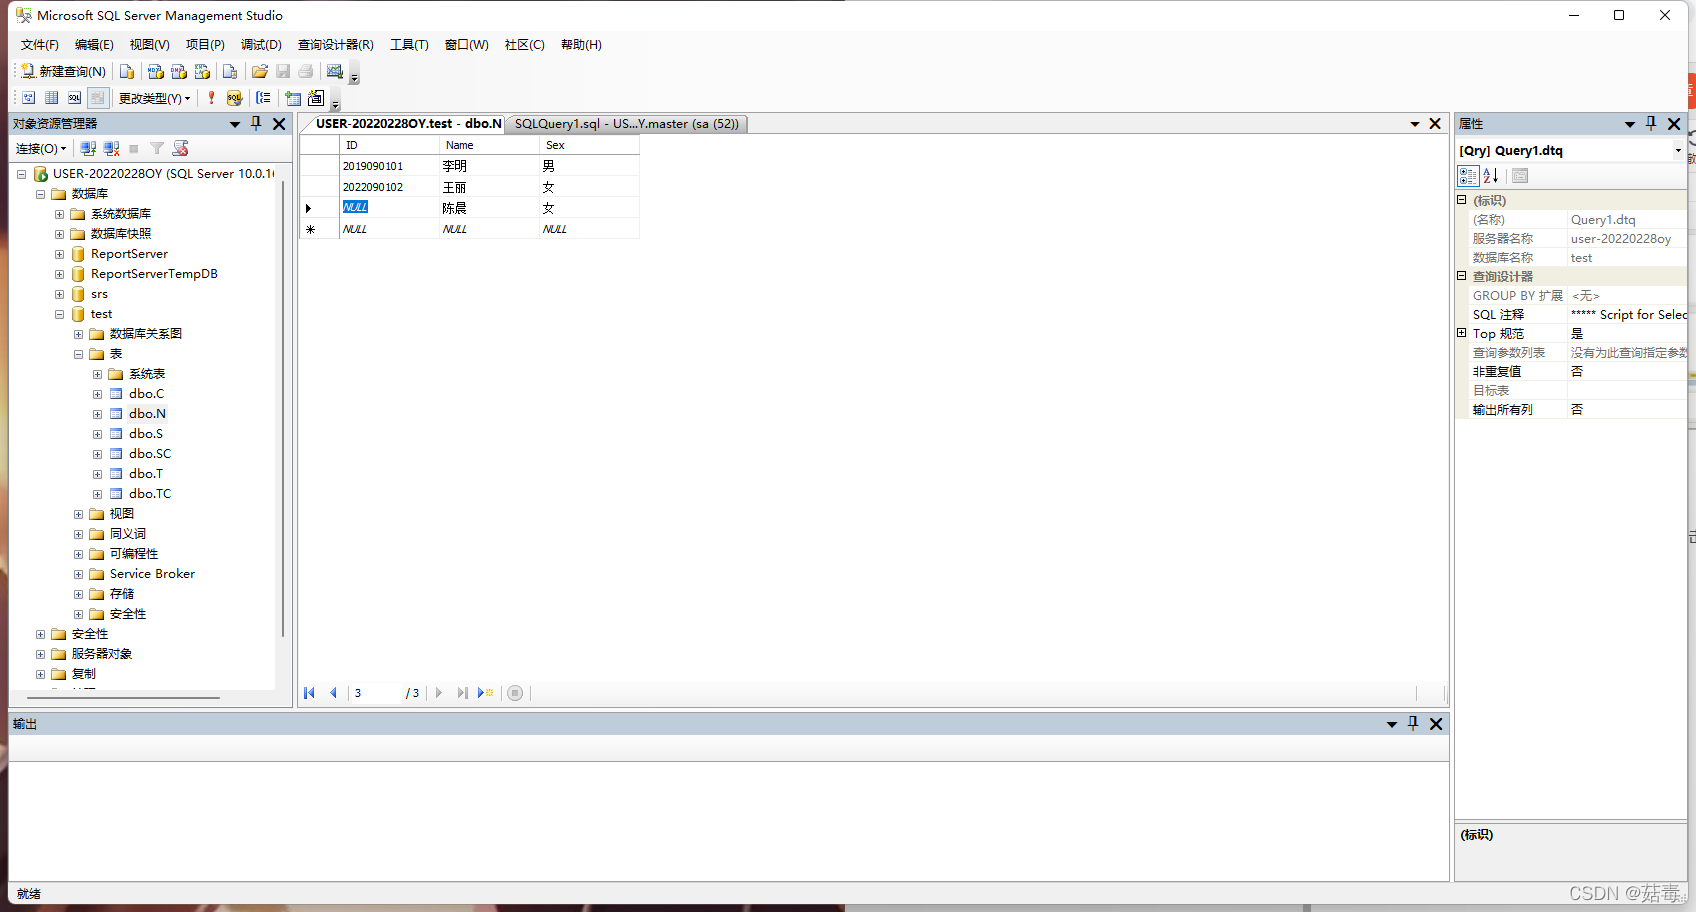Click the Activity Monitor icon
The height and width of the screenshot is (912, 1696).
(x=335, y=71)
